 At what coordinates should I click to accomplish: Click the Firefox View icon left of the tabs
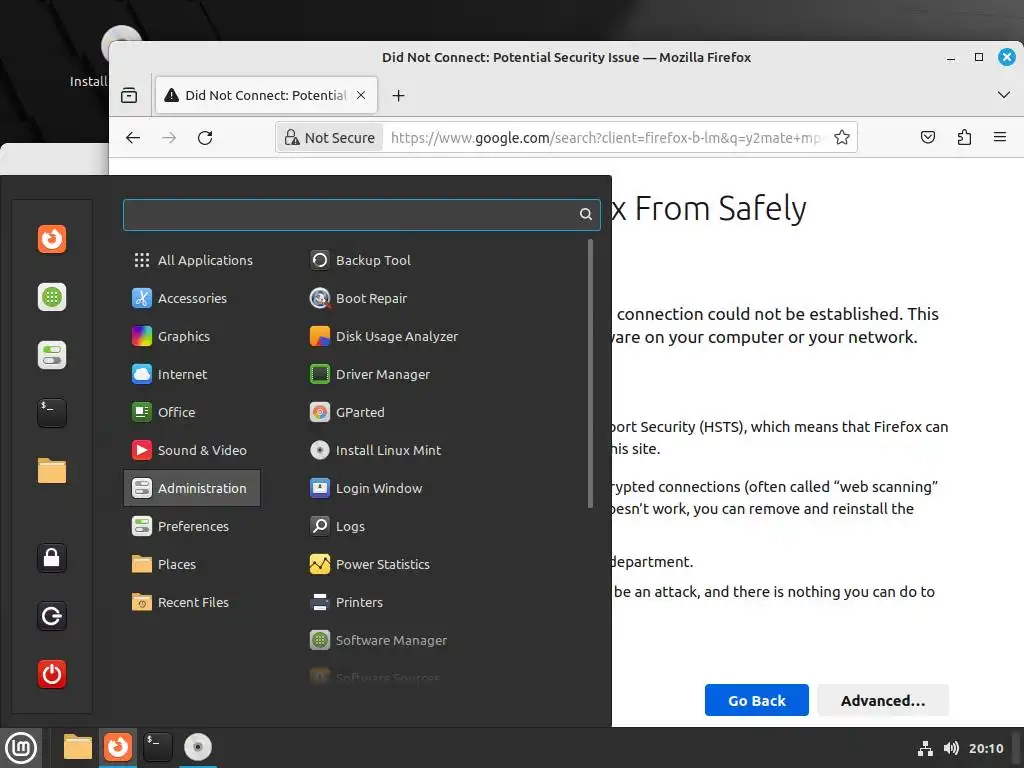(x=129, y=96)
